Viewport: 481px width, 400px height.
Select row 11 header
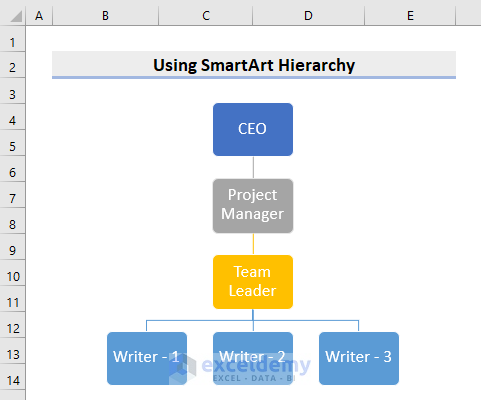click(x=13, y=299)
